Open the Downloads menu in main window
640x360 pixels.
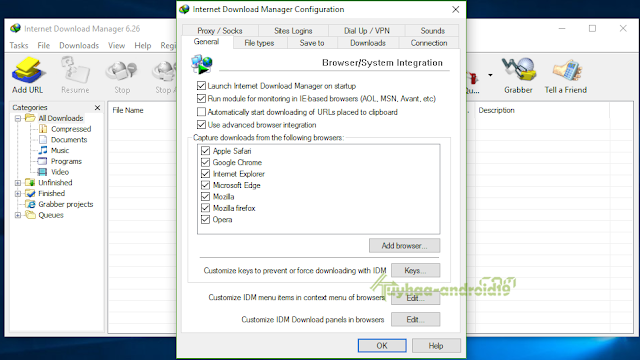[x=79, y=45]
